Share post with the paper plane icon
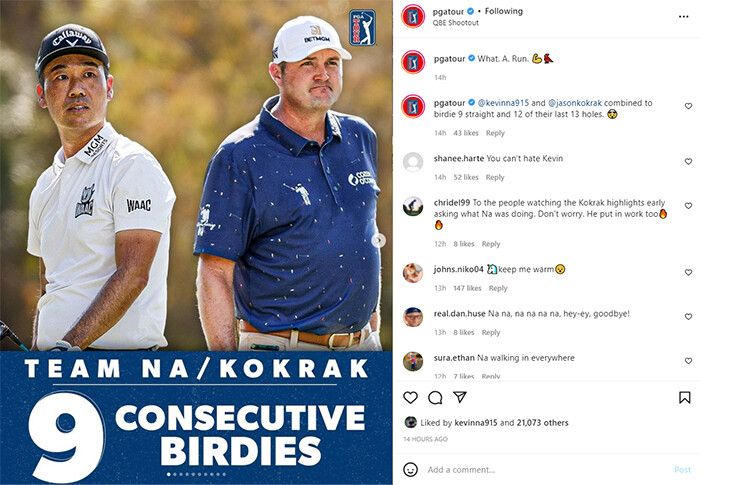 (460, 397)
